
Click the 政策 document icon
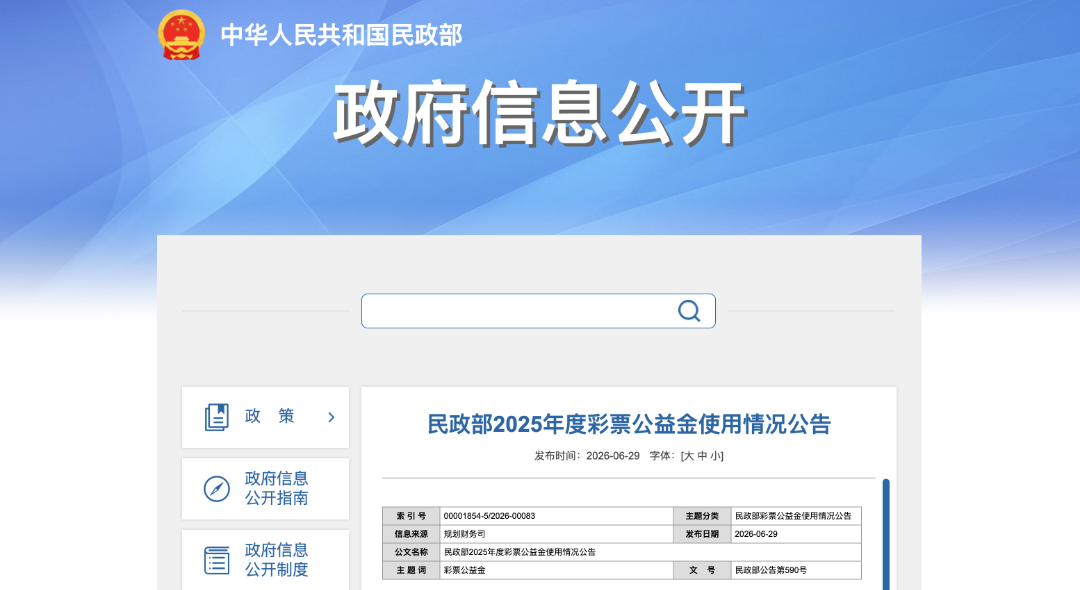point(216,417)
